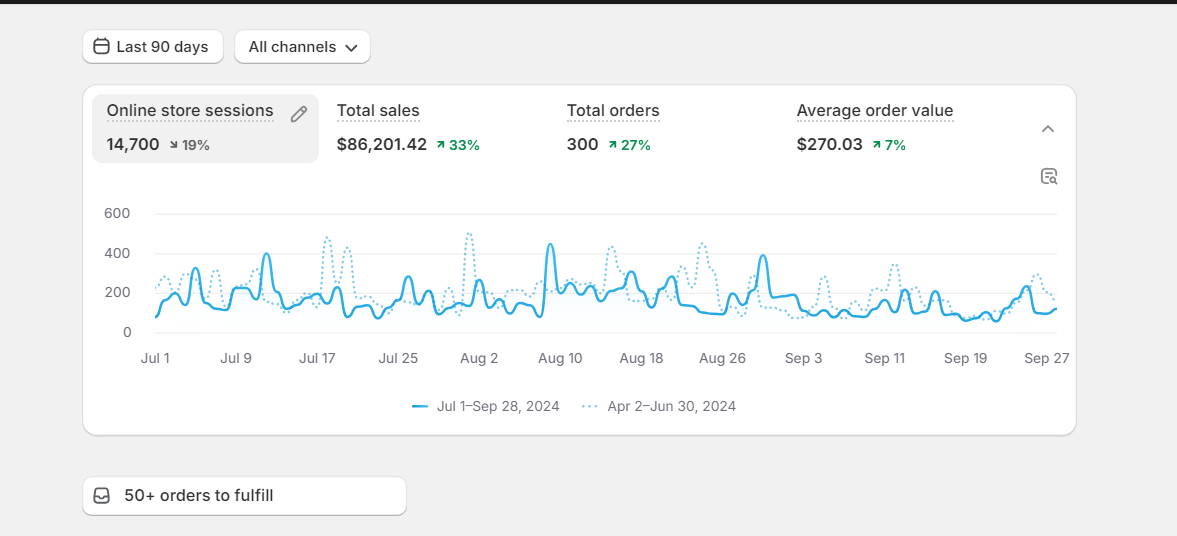
Task: Expand the All channels dropdown
Action: [x=302, y=46]
